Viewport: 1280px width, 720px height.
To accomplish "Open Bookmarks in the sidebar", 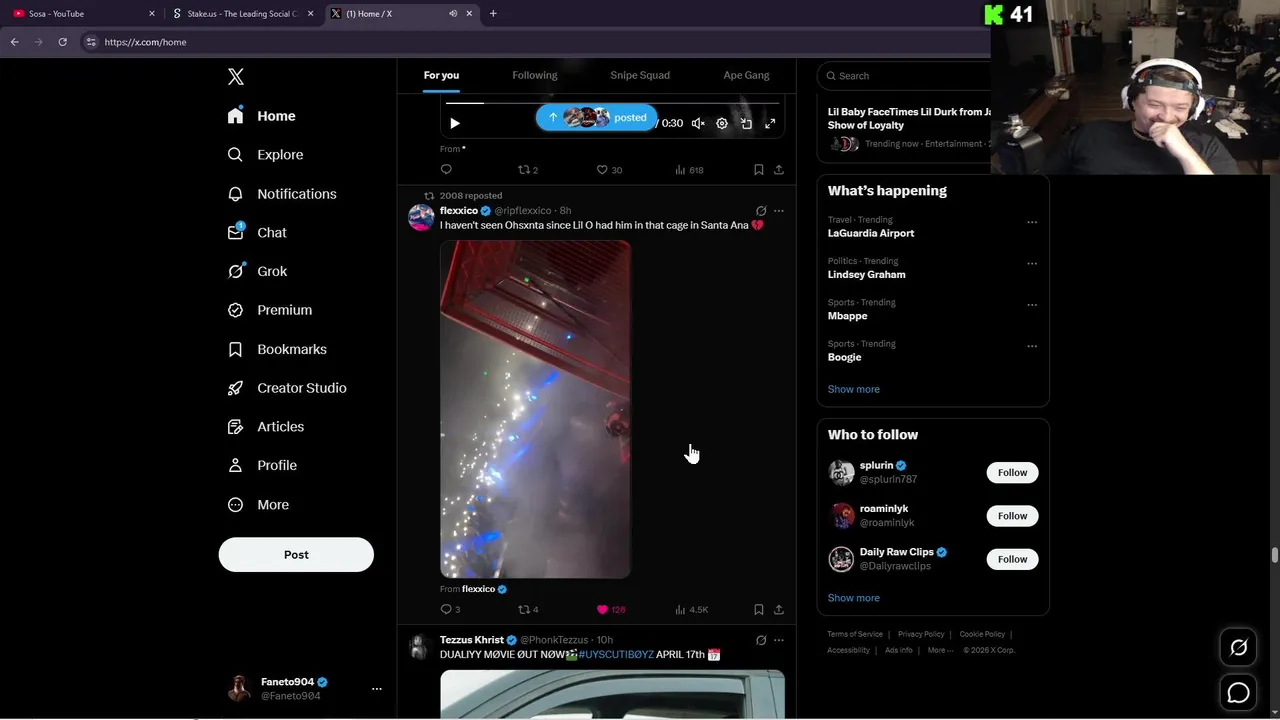I will (277, 349).
